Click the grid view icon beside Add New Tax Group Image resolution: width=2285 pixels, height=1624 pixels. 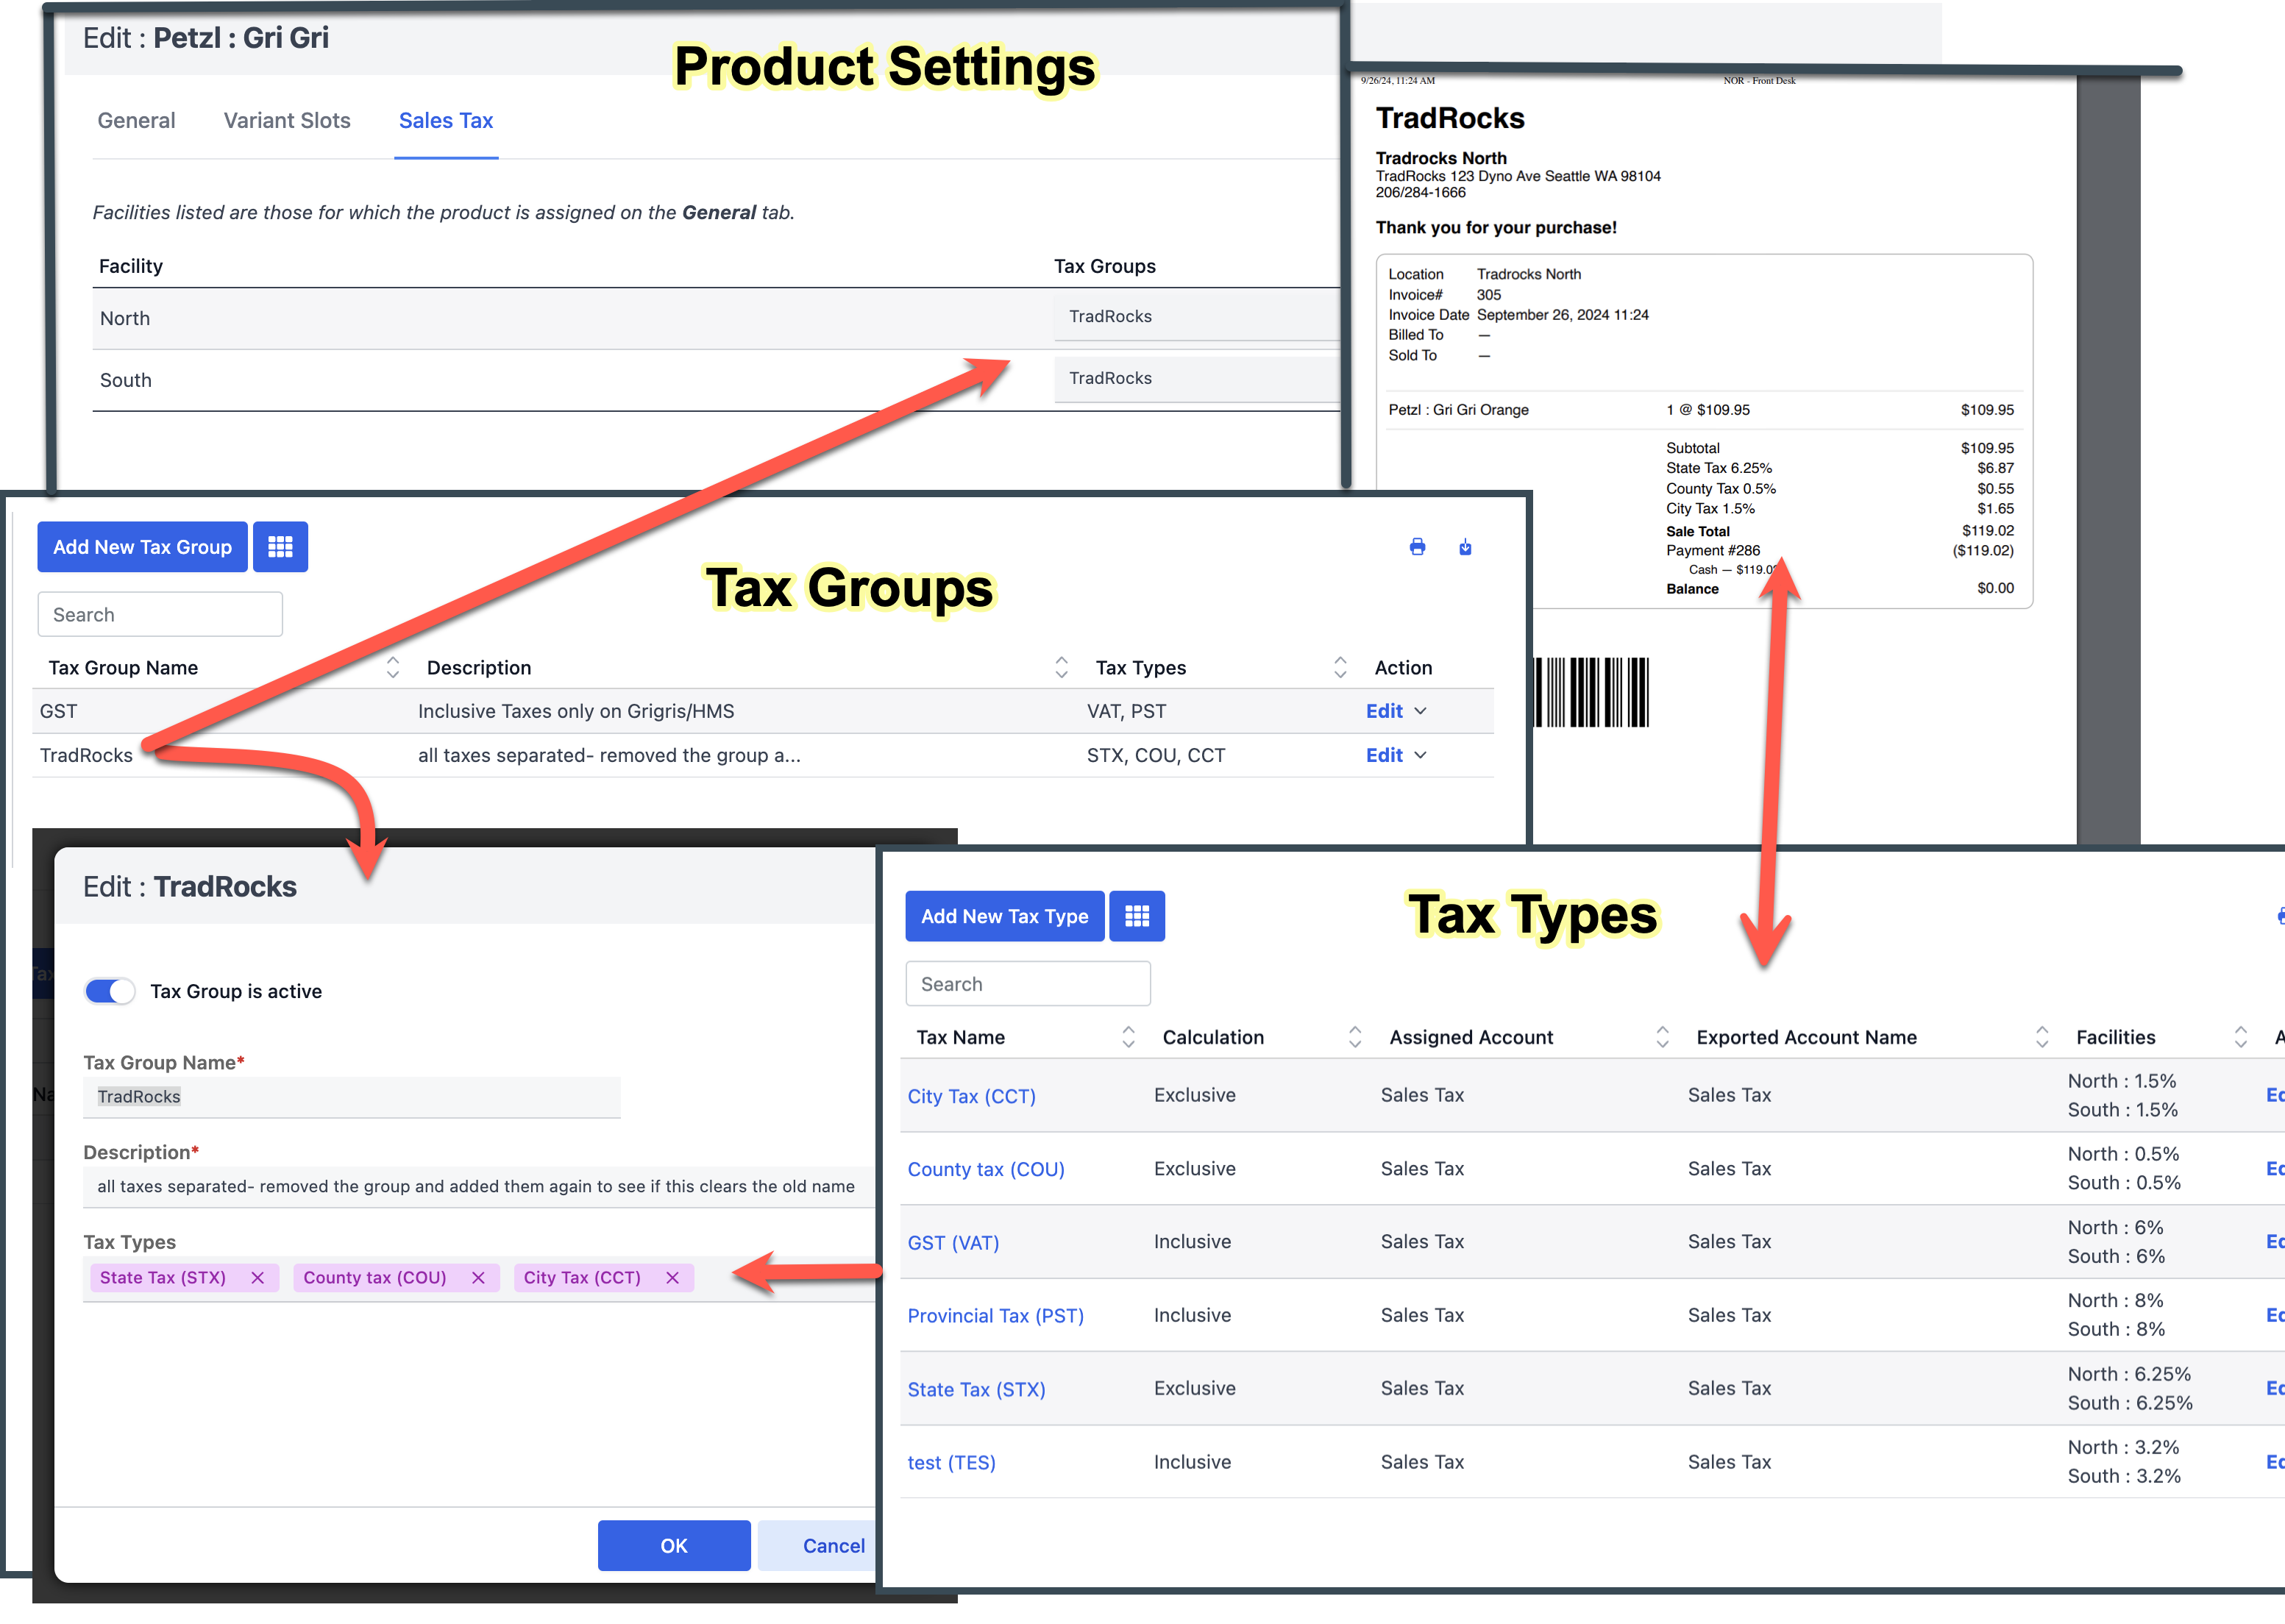pyautogui.click(x=280, y=547)
